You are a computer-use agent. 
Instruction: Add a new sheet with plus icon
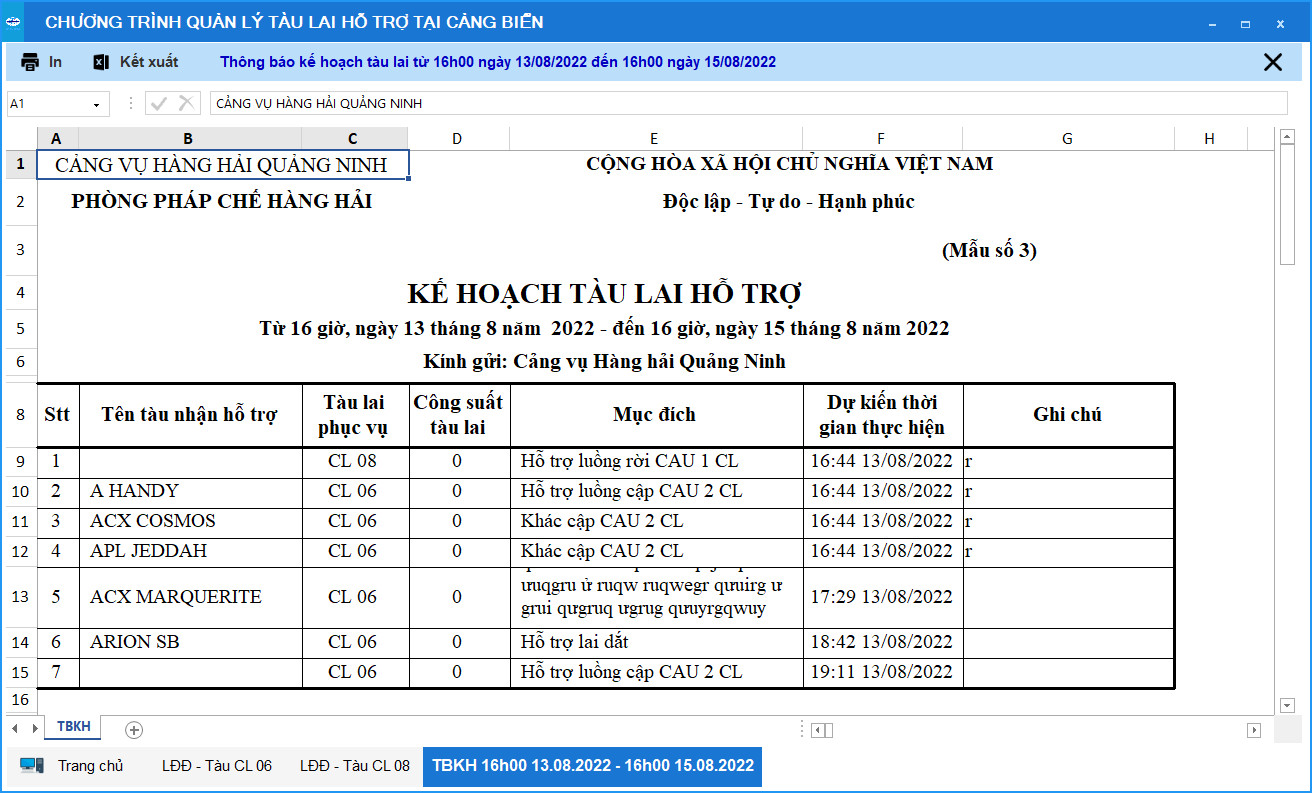tap(134, 729)
